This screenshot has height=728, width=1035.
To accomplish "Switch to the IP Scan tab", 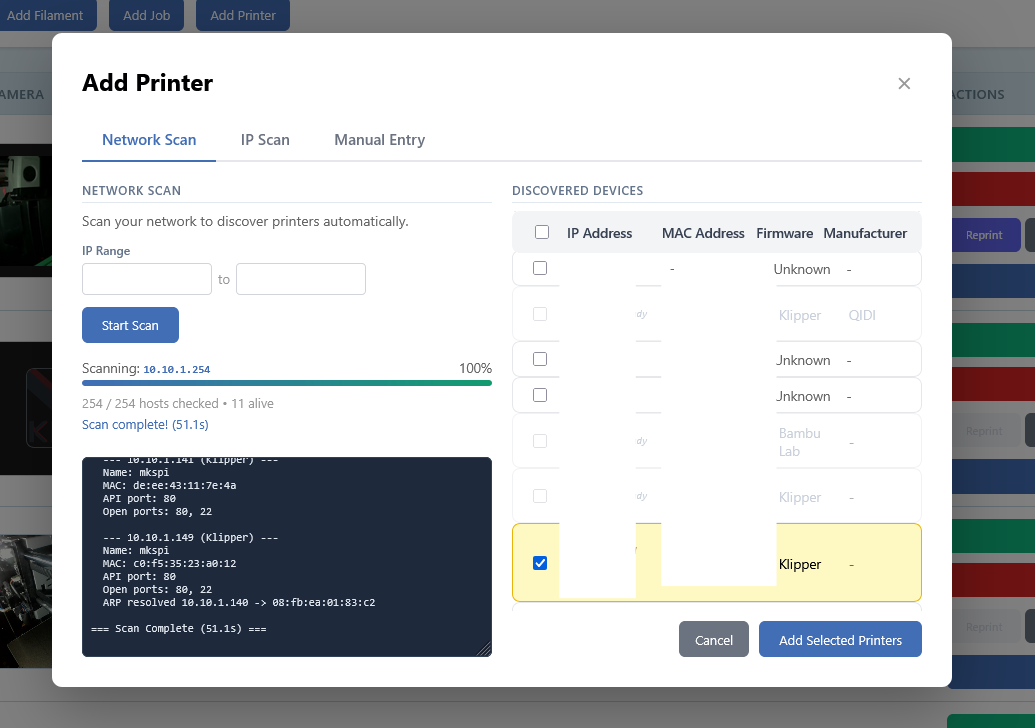I will pos(265,140).
